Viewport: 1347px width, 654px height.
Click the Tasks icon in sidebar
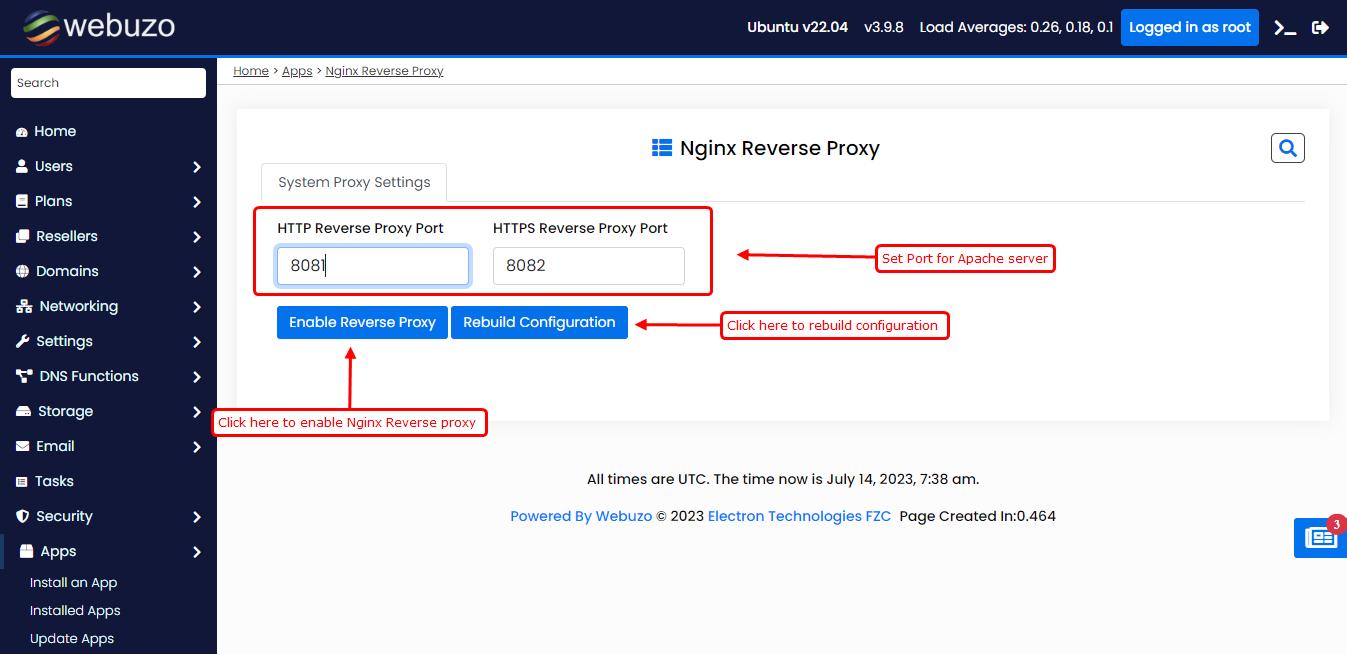click(22, 482)
